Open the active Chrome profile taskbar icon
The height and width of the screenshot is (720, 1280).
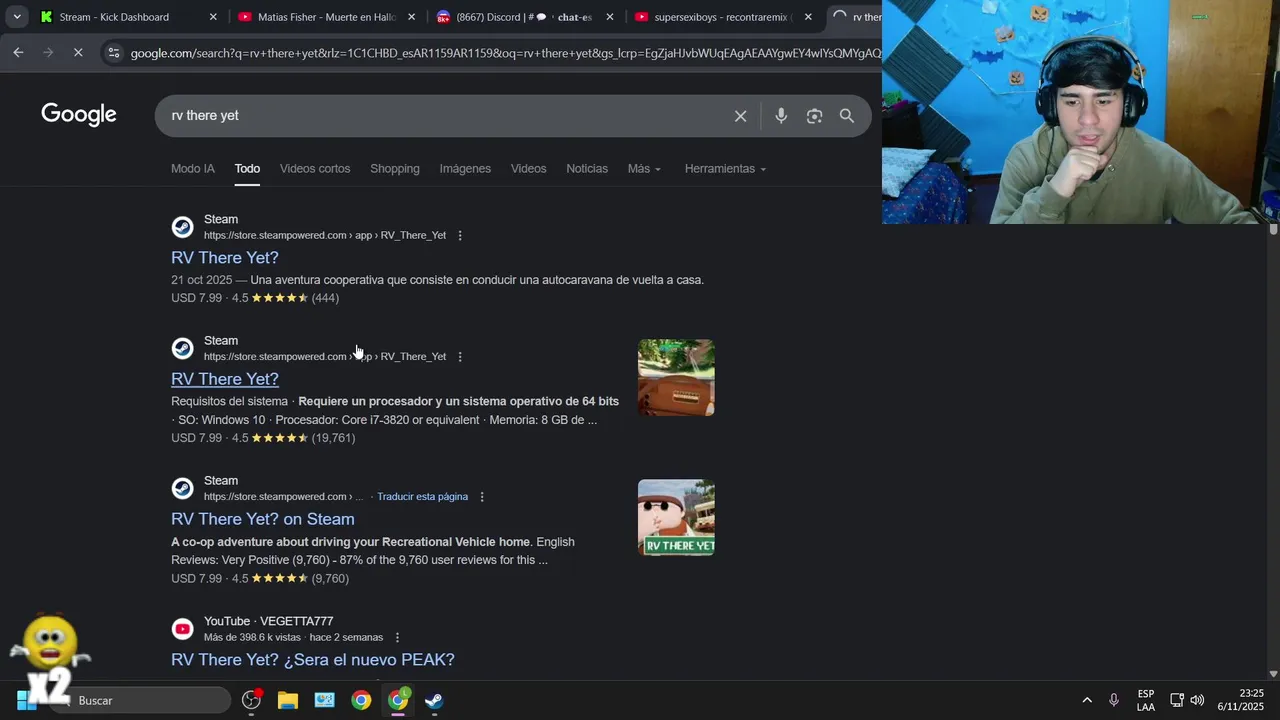[x=398, y=700]
